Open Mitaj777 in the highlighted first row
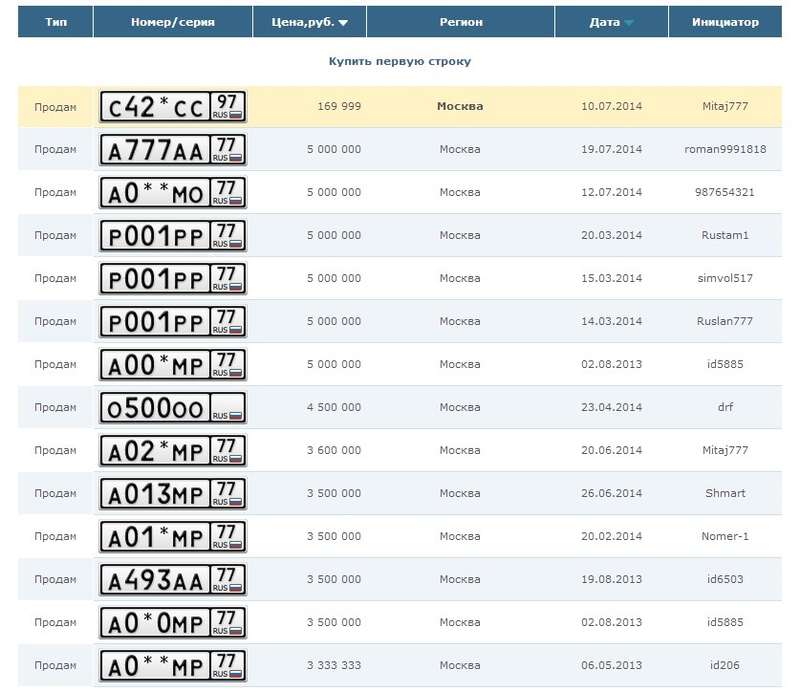800x691 pixels. (x=725, y=106)
